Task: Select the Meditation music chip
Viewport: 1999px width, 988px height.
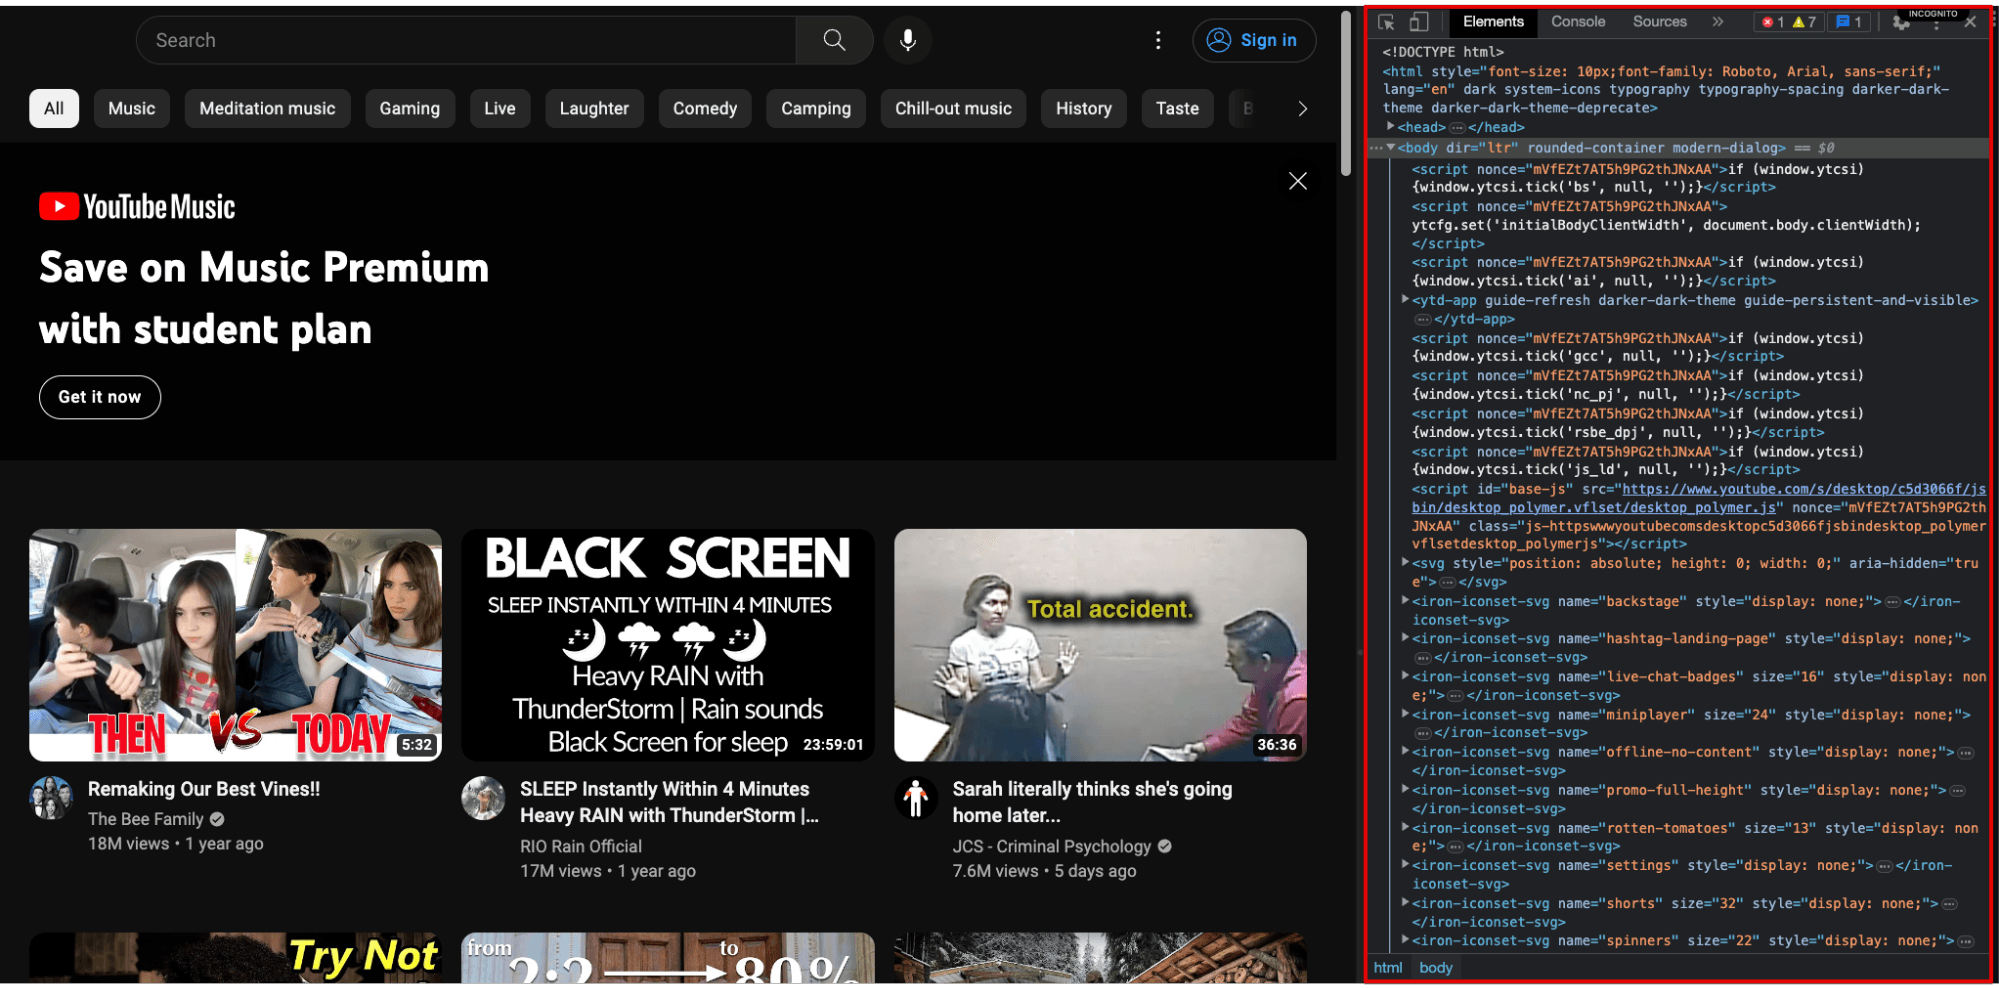Action: click(x=267, y=108)
